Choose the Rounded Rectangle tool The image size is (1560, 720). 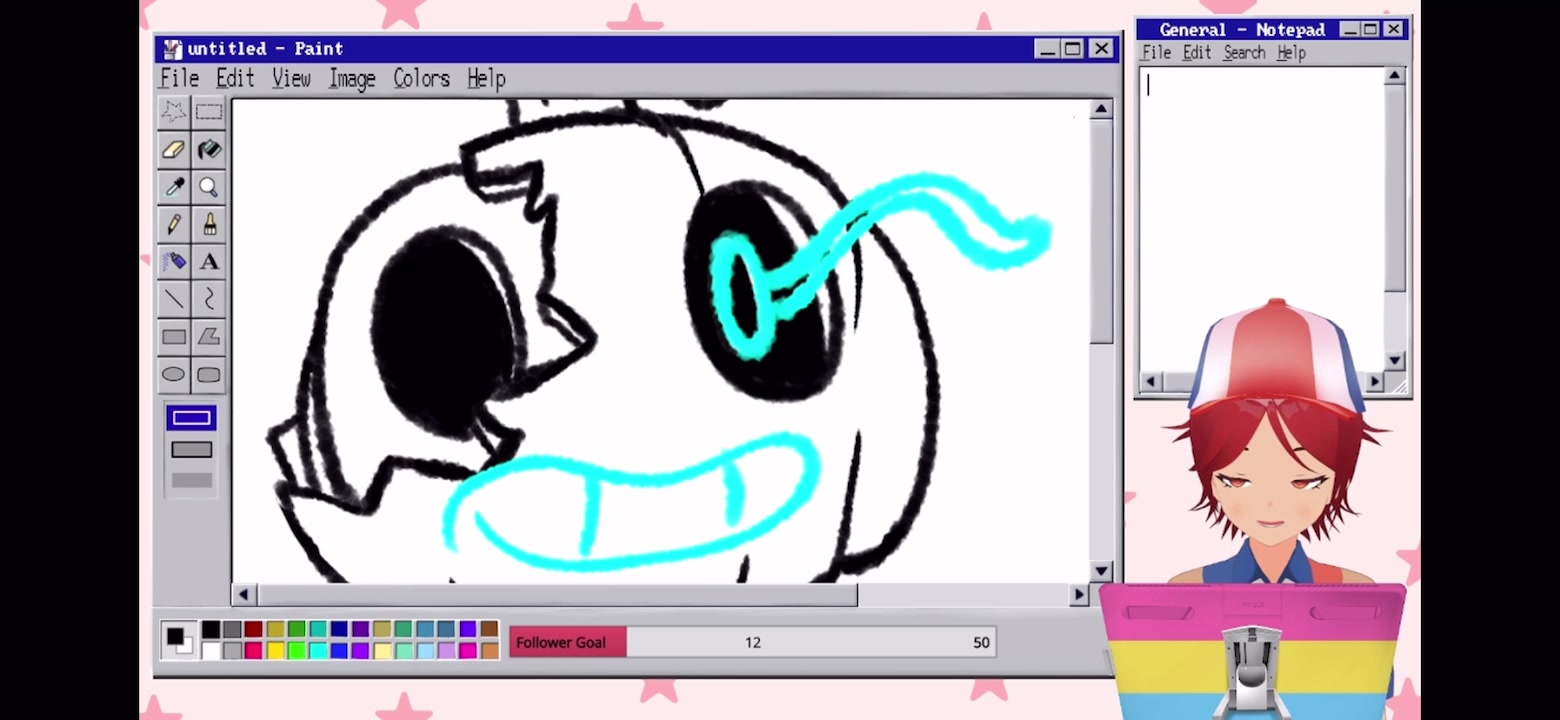pyautogui.click(x=209, y=374)
